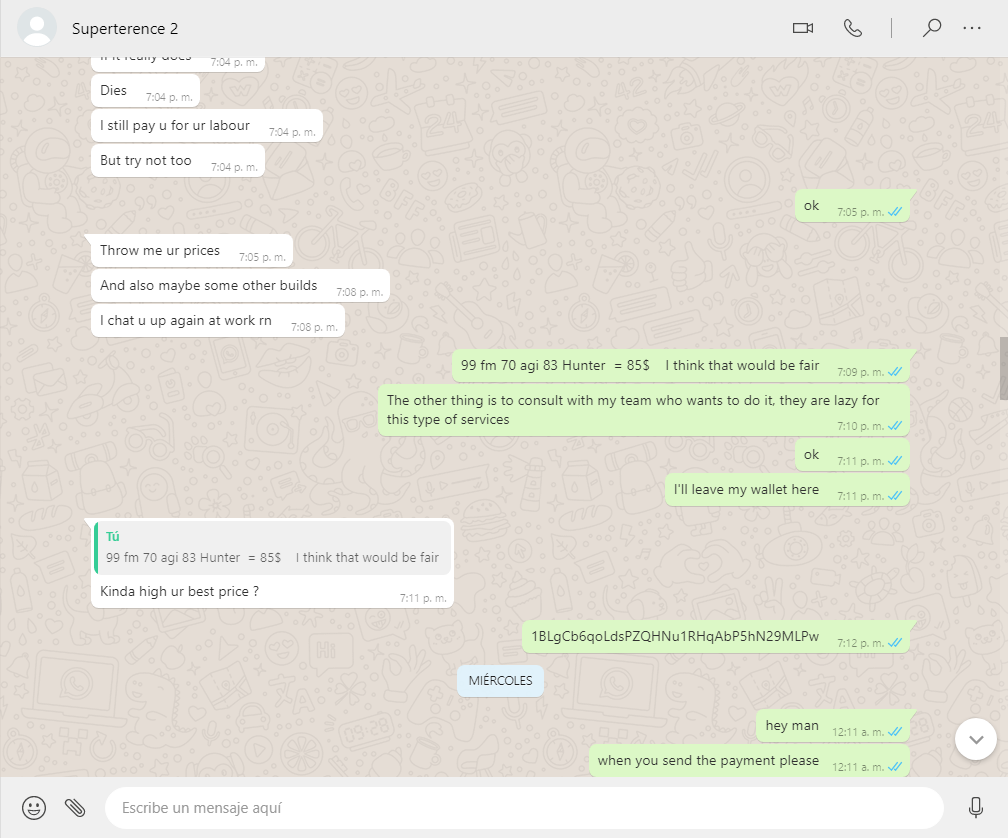This screenshot has height=838, width=1008.
Task: Click the quoted reply from Tú
Action: pos(273,548)
